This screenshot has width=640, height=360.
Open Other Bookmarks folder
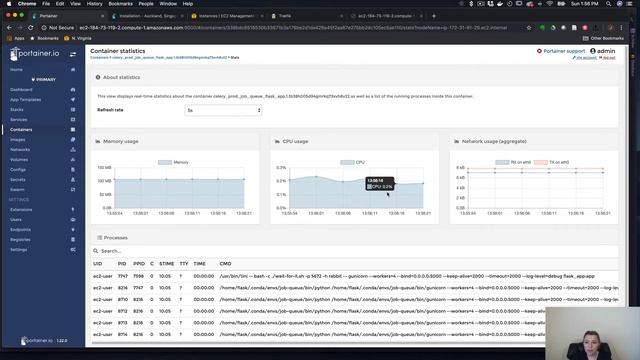(603, 38)
